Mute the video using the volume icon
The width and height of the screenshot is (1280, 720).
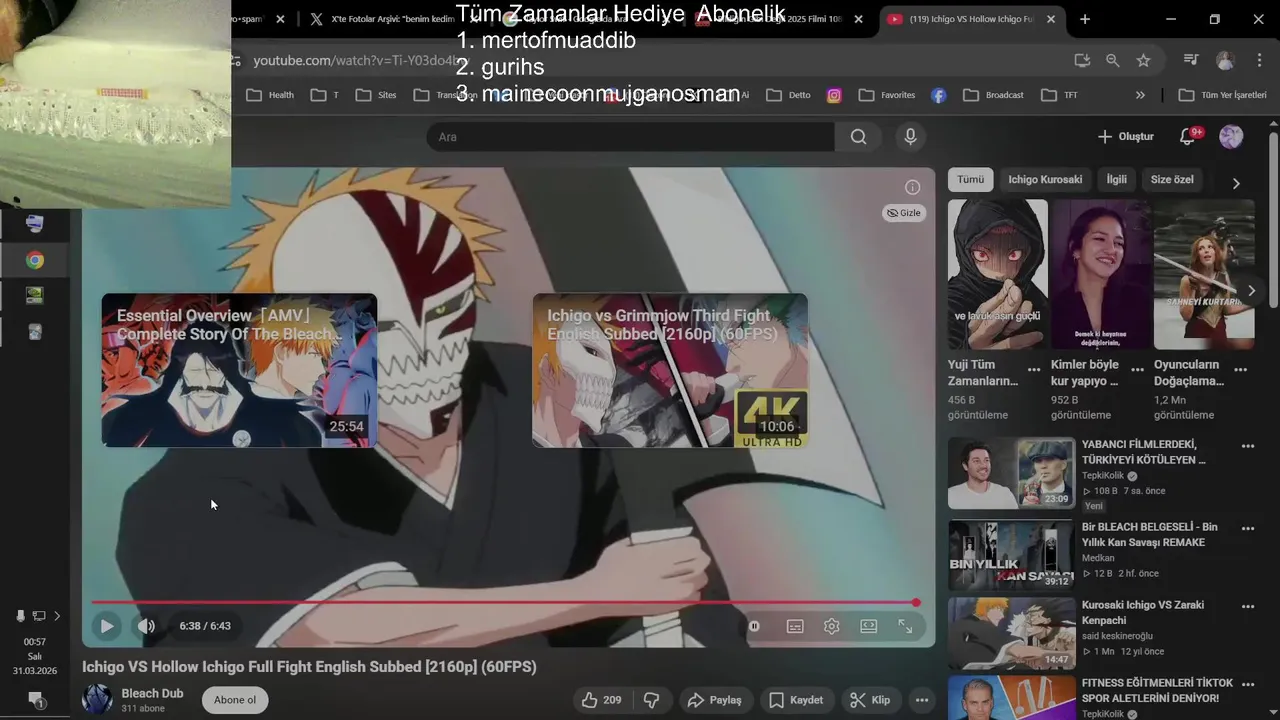coord(146,626)
